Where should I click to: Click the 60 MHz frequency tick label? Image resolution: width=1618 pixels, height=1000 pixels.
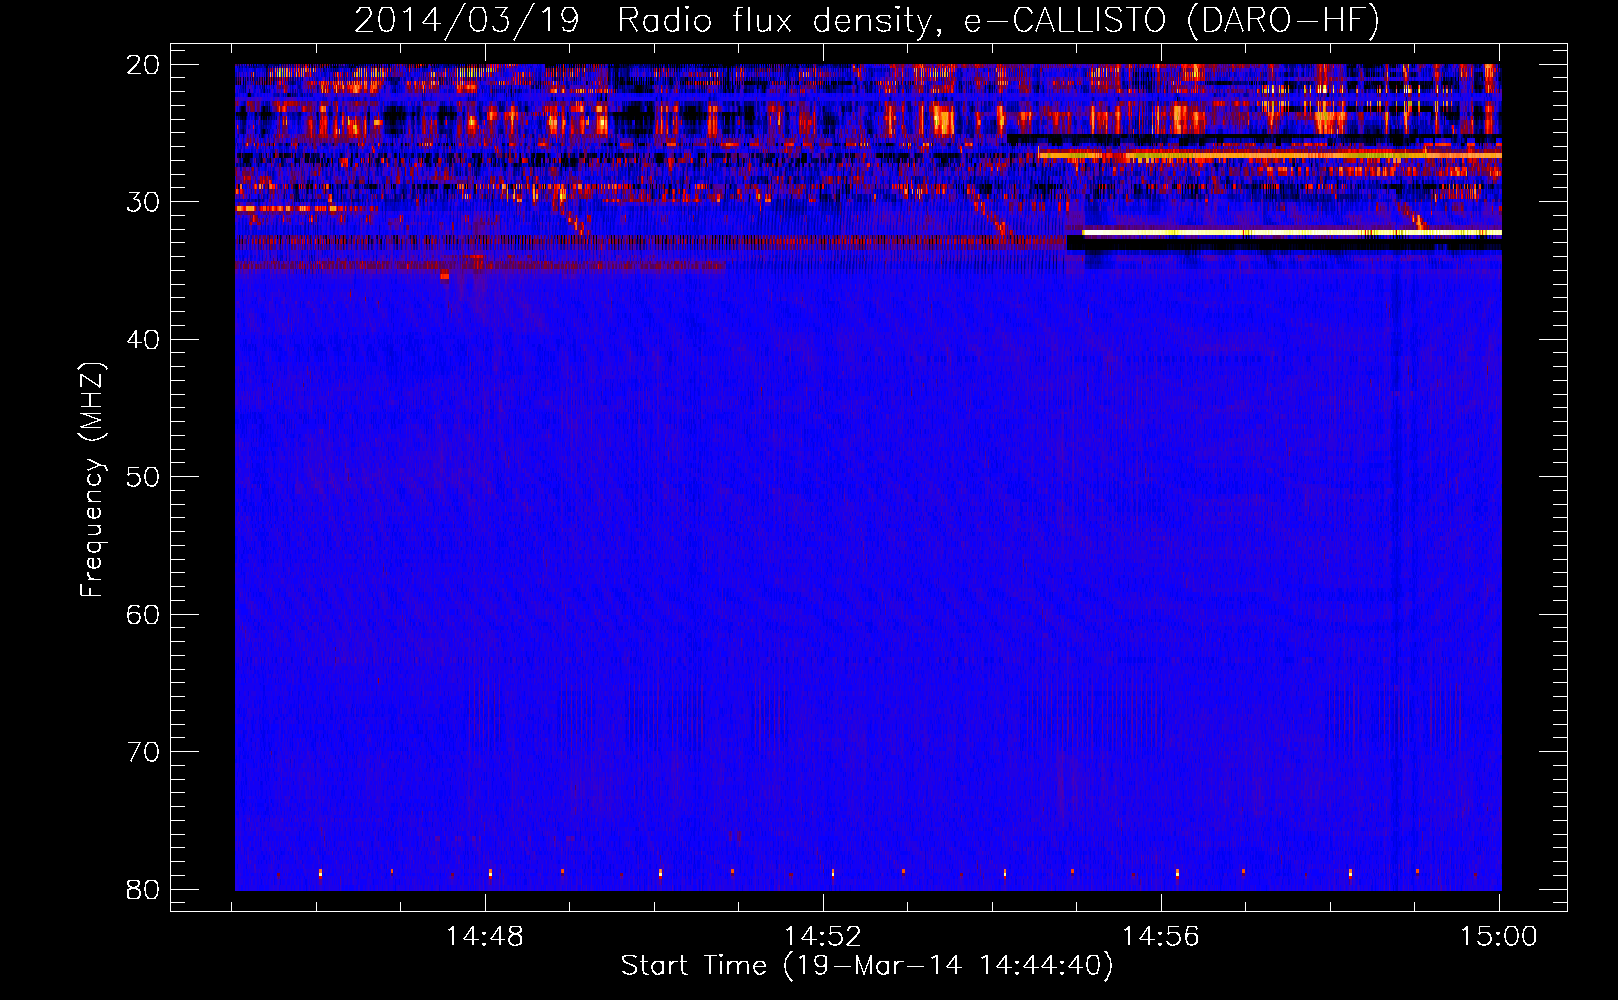(x=143, y=614)
